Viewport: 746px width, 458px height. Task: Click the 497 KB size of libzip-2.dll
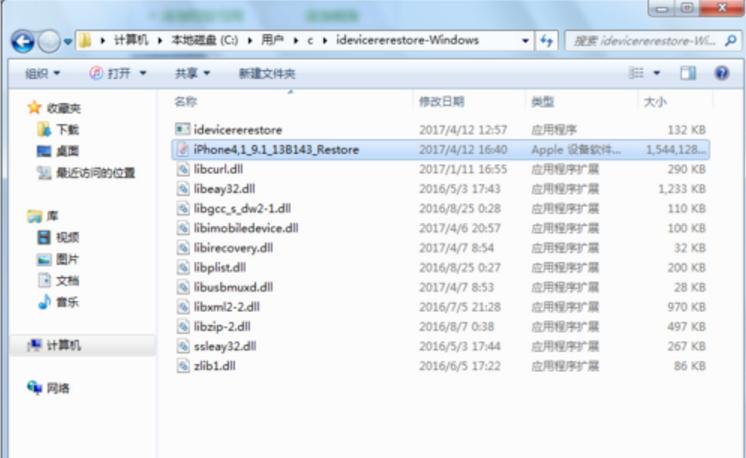(x=686, y=327)
